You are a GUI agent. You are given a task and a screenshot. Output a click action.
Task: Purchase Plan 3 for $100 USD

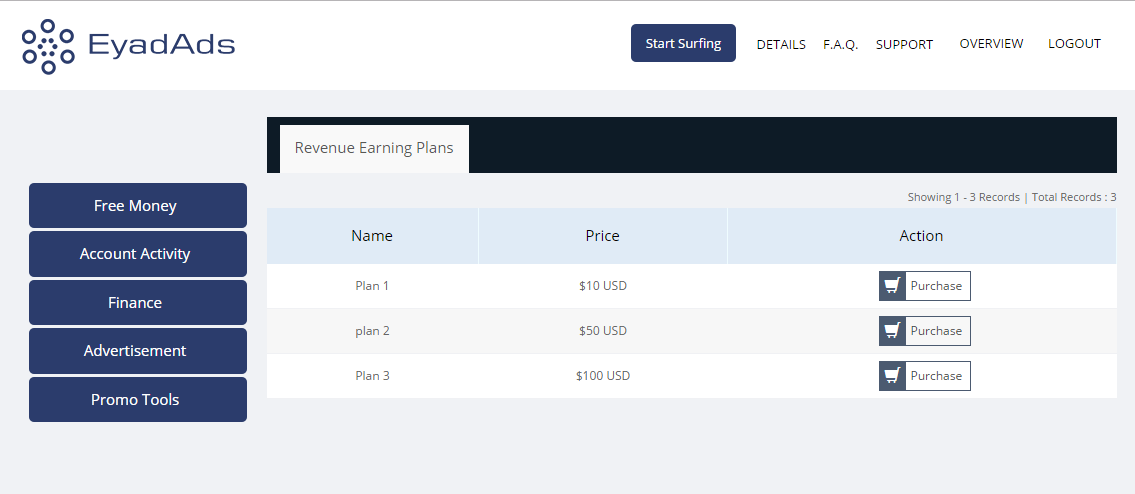click(924, 376)
